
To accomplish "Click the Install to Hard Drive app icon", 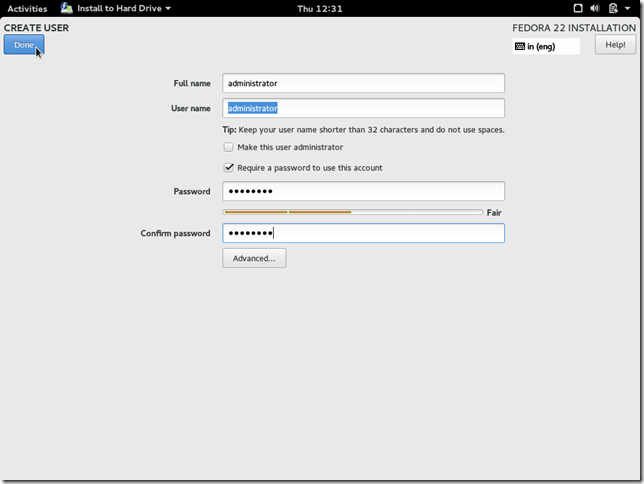I will [x=67, y=8].
